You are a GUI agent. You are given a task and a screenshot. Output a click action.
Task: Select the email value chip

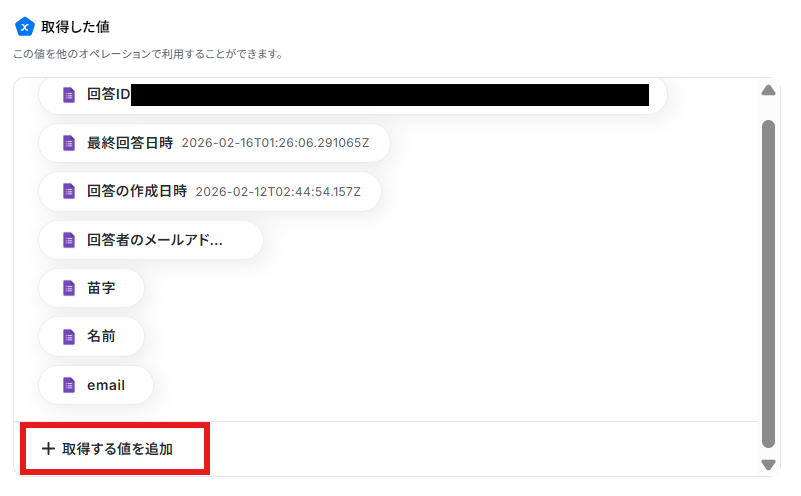coord(96,385)
